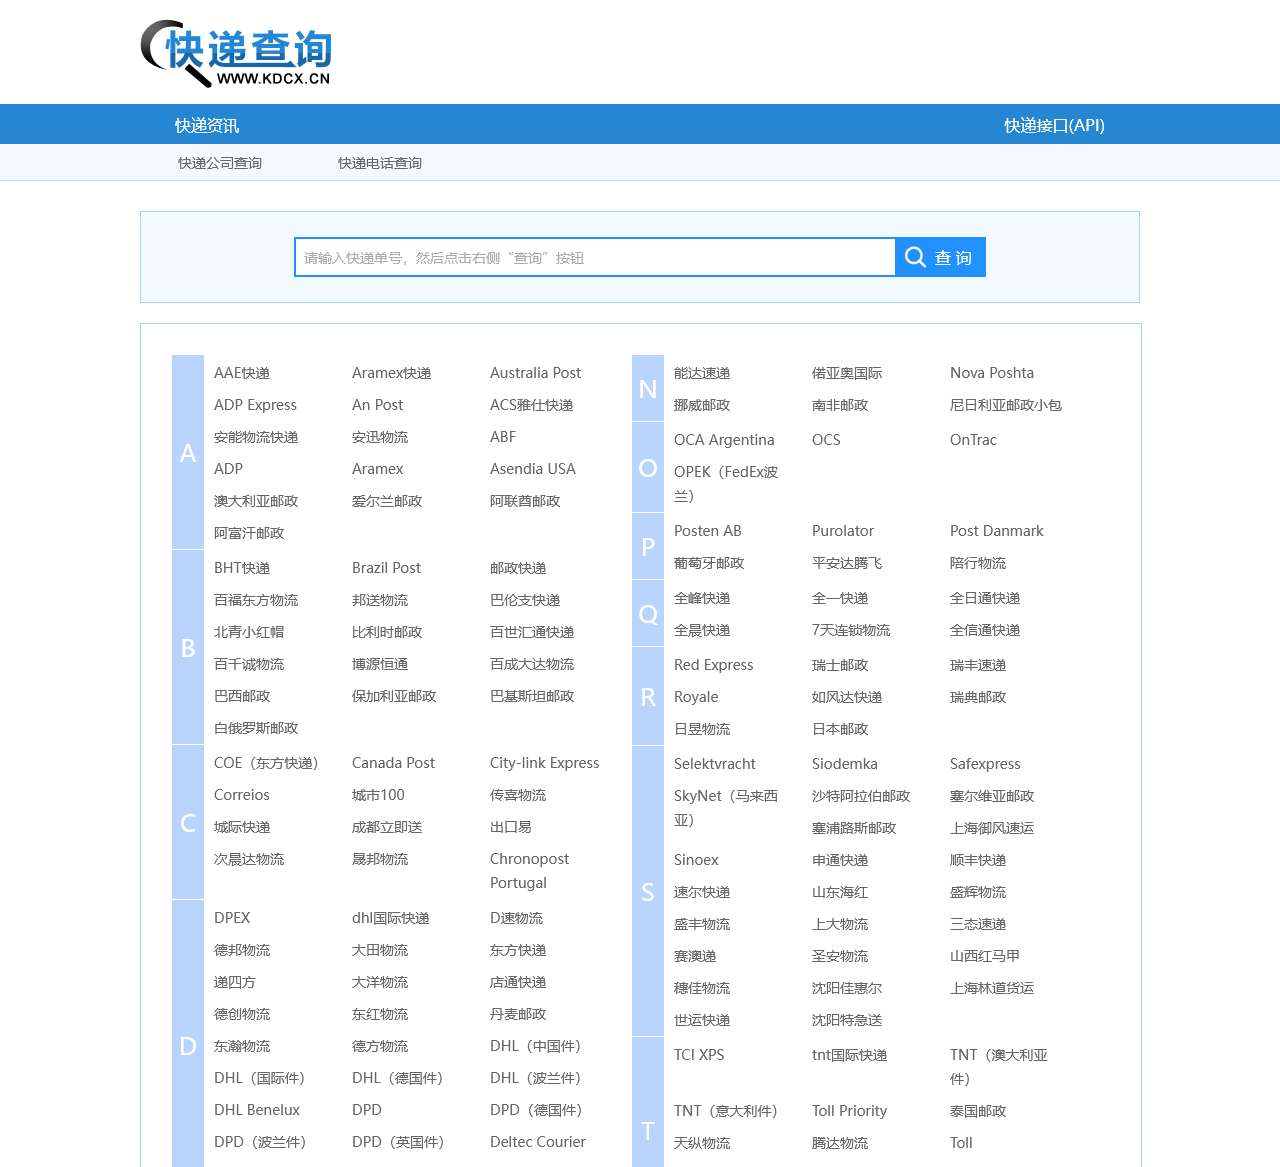Open Posten AB link
The width and height of the screenshot is (1280, 1167).
(x=707, y=531)
